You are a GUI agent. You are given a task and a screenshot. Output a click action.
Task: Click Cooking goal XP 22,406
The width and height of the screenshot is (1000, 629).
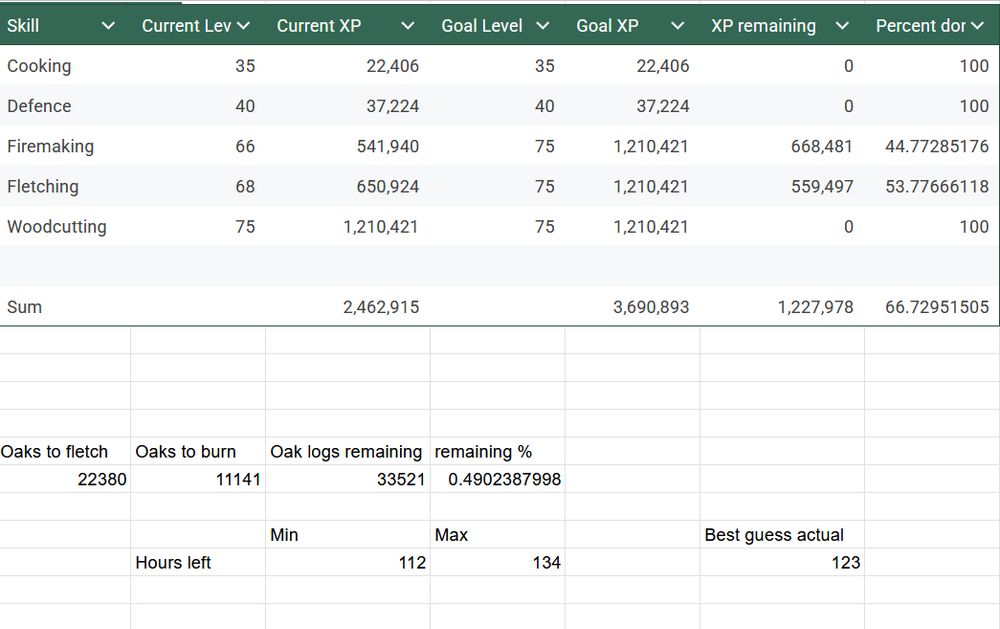coord(663,66)
